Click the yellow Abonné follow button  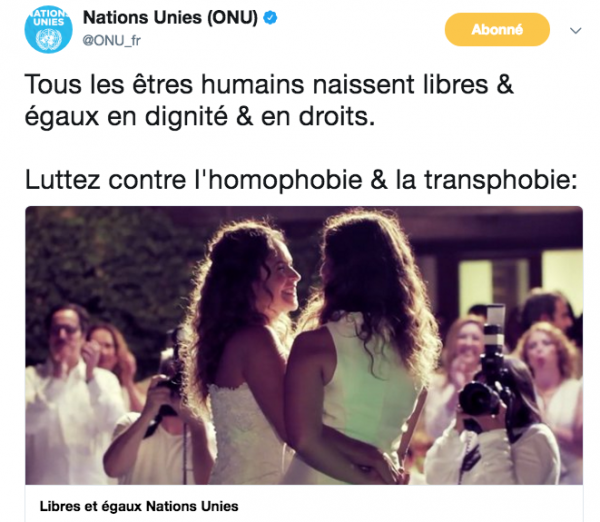point(497,29)
